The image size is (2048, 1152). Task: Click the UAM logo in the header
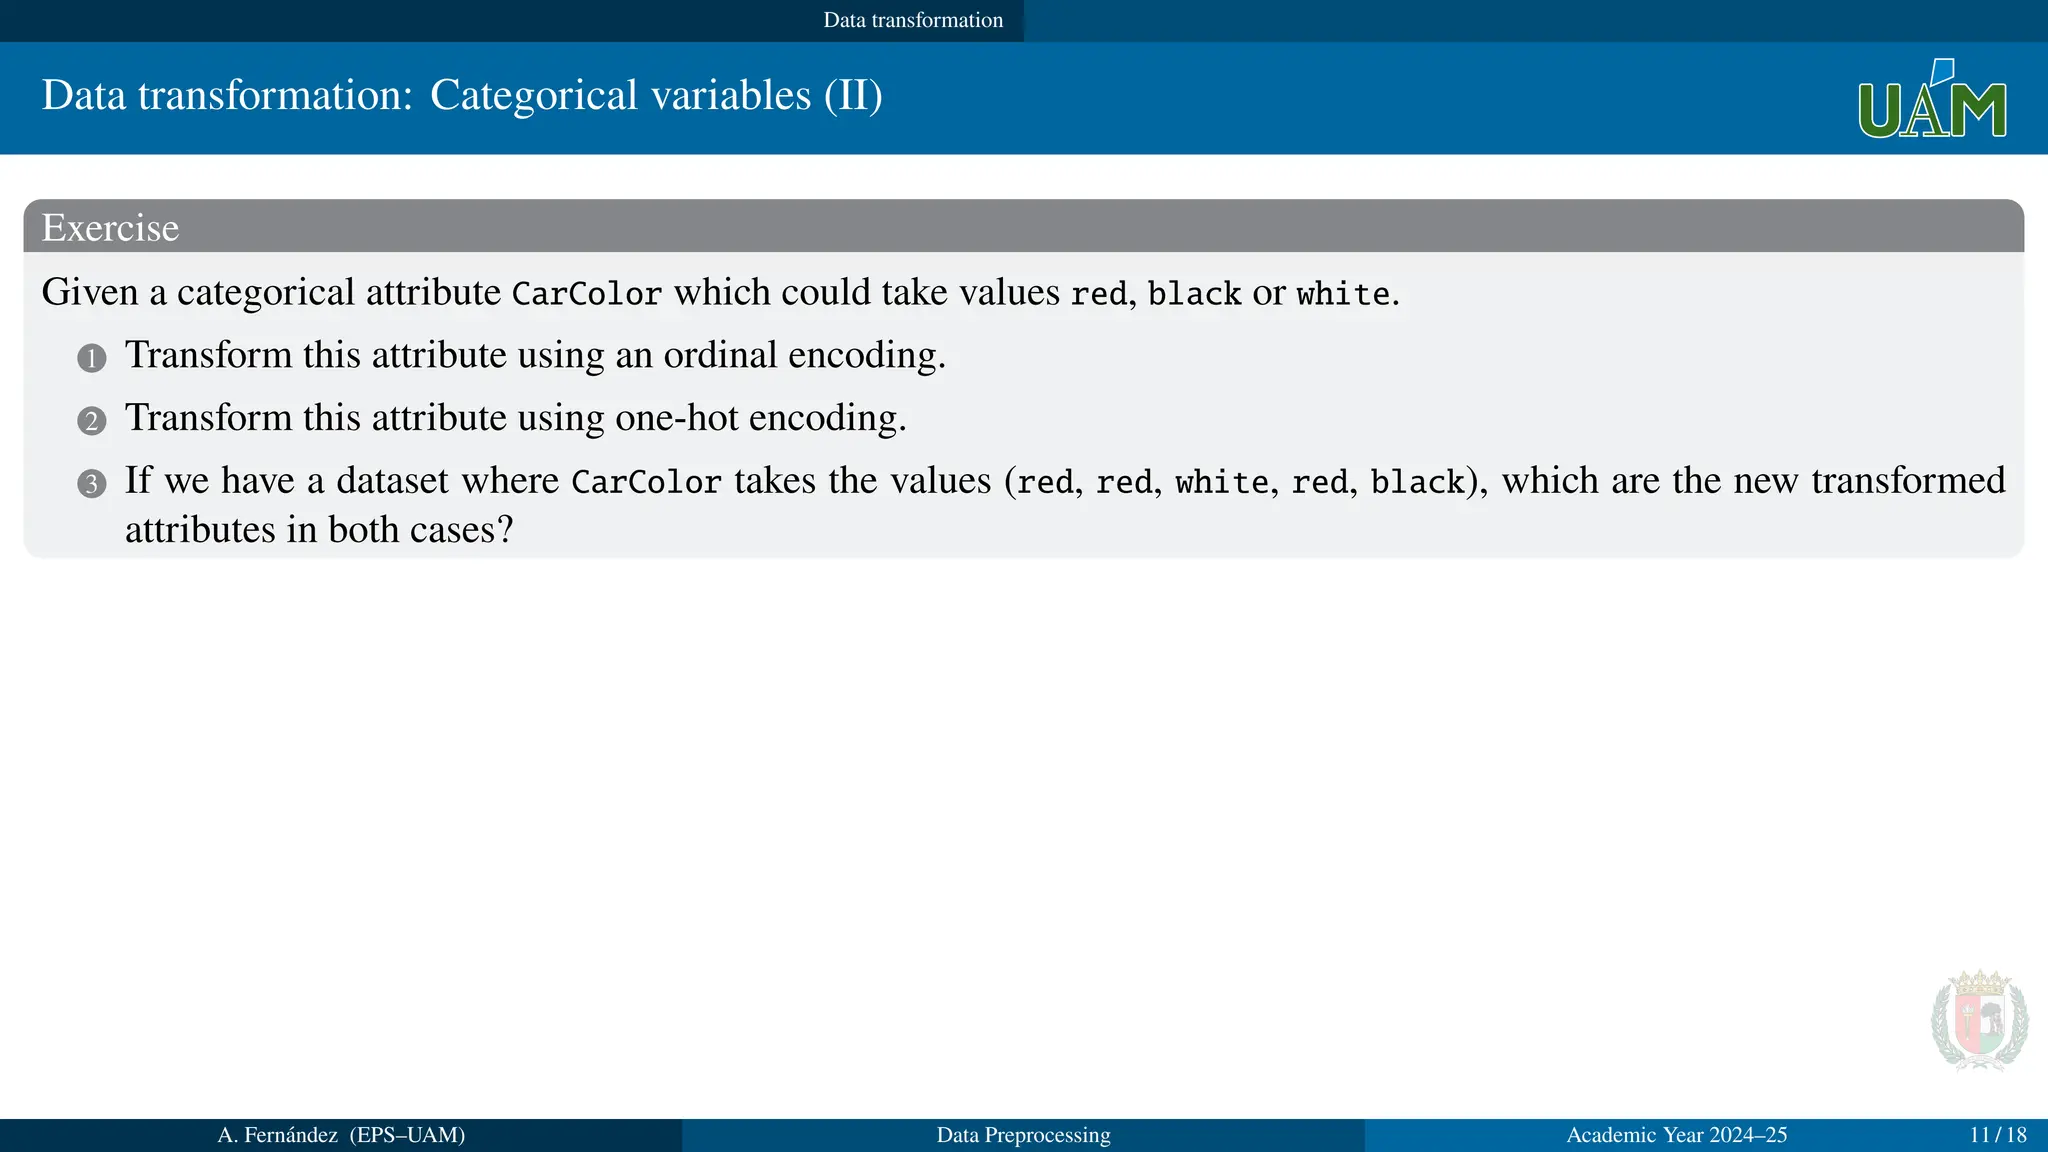[1932, 98]
